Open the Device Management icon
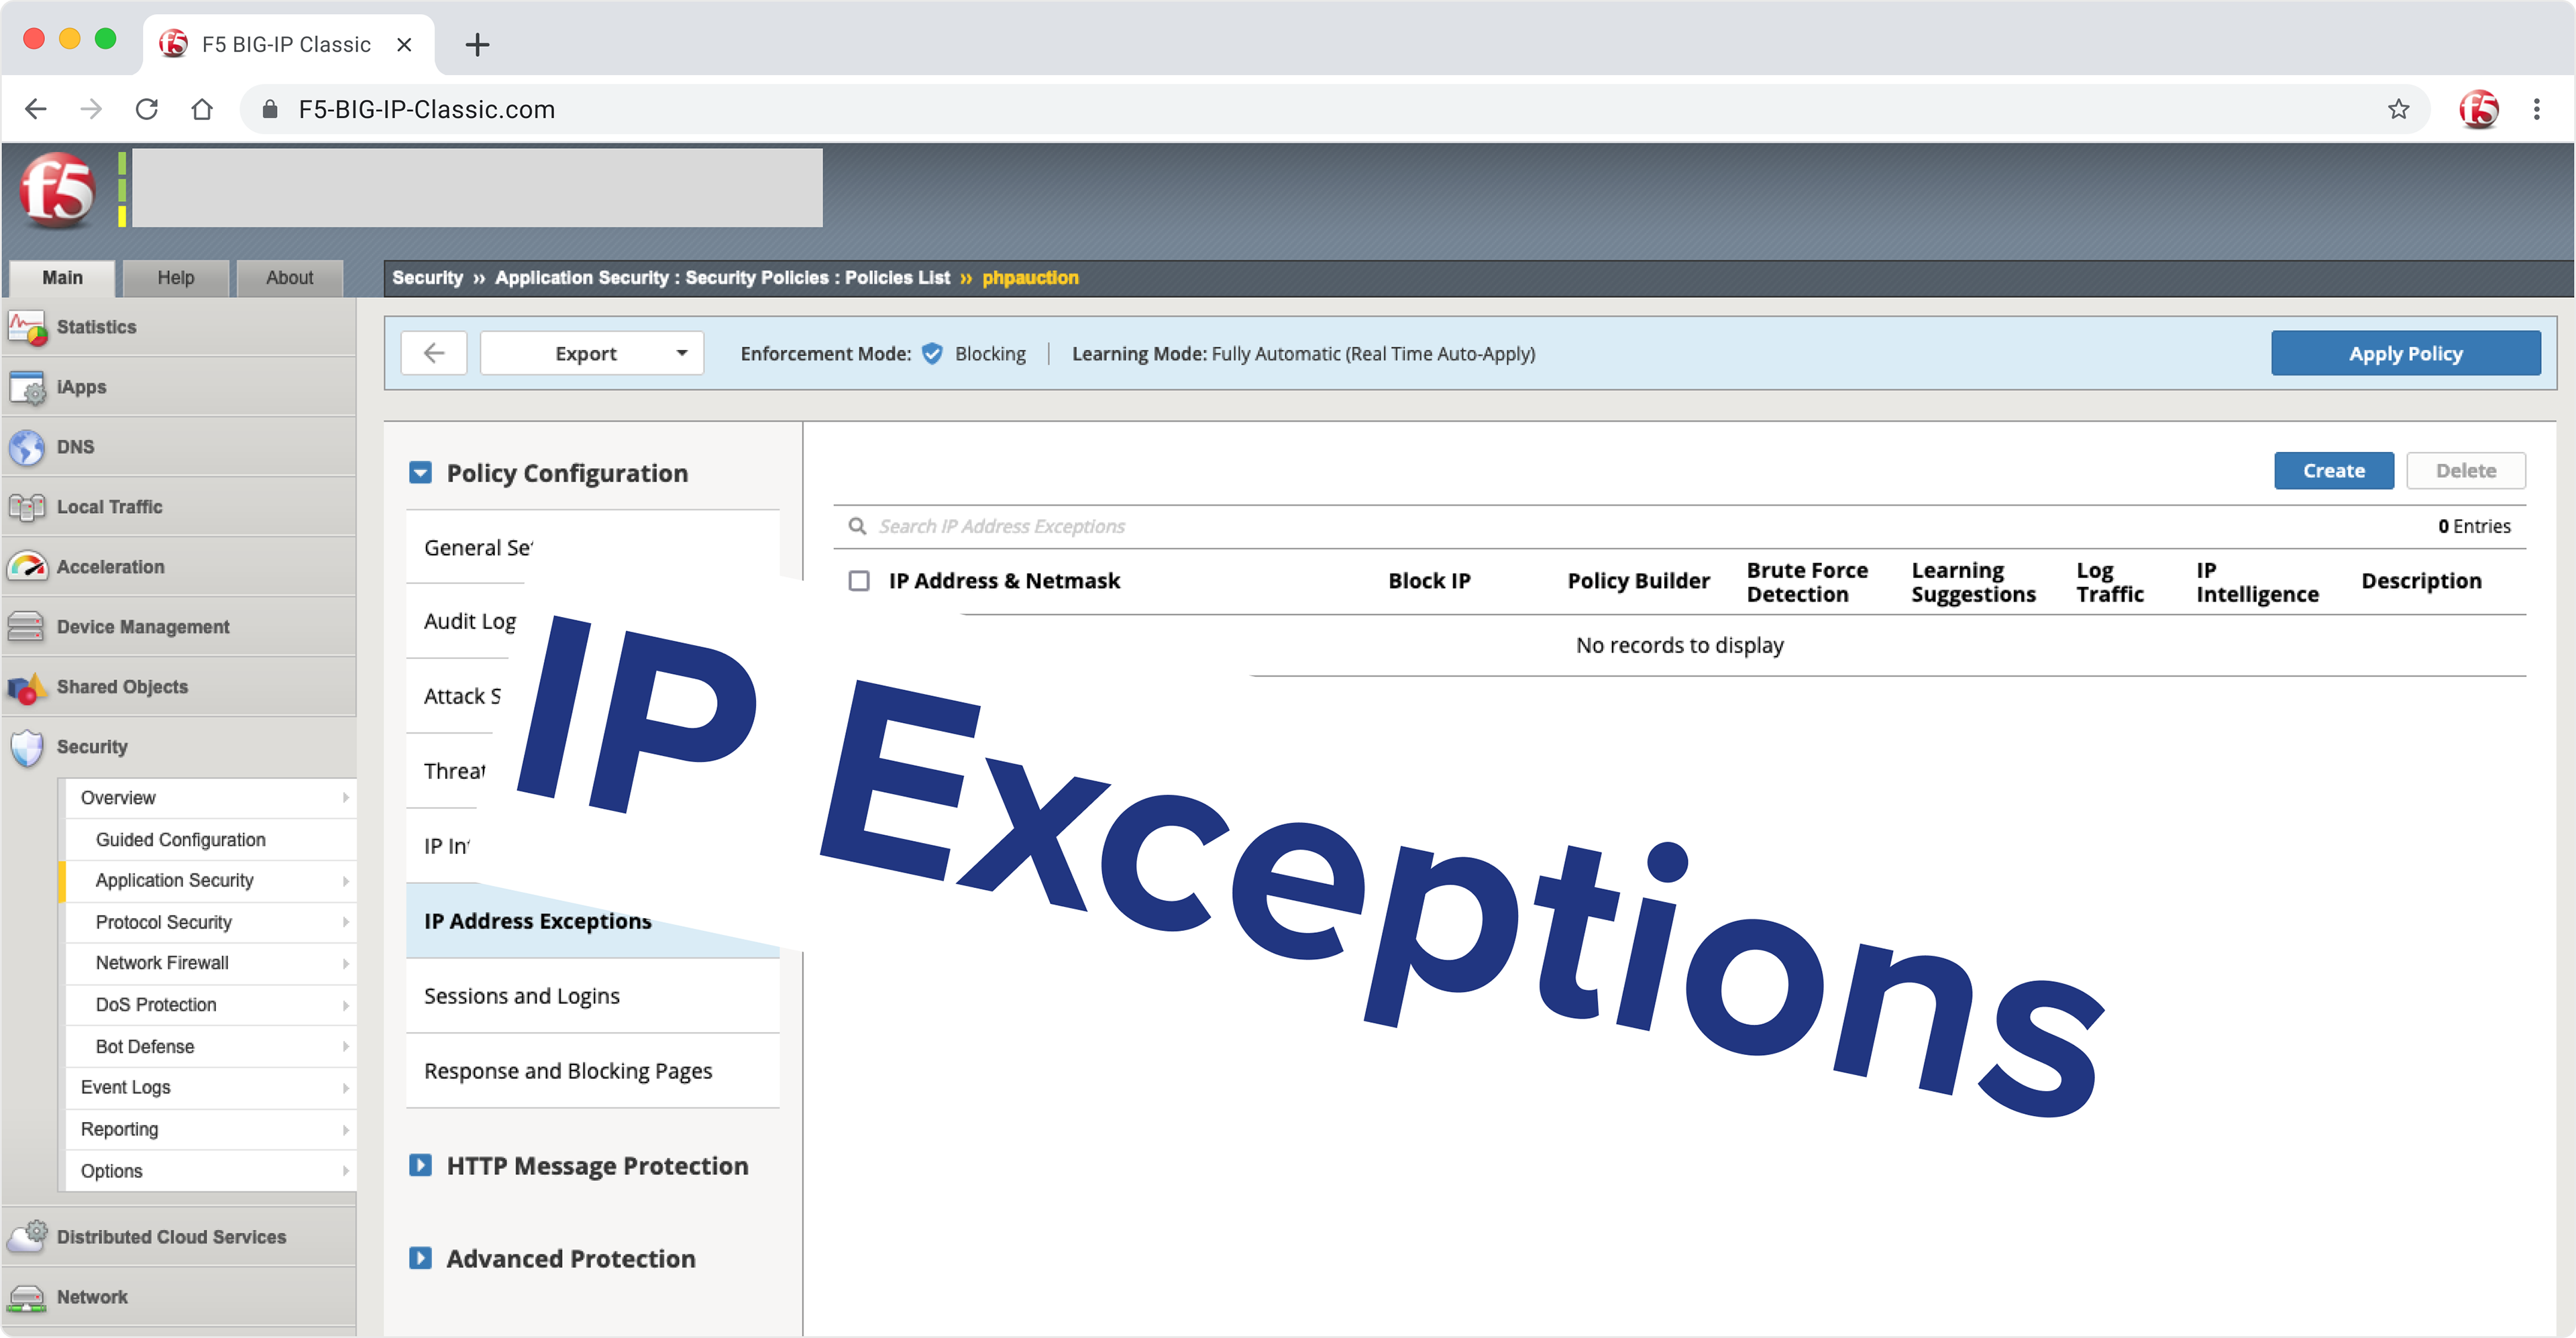The height and width of the screenshot is (1338, 2576). tap(27, 627)
